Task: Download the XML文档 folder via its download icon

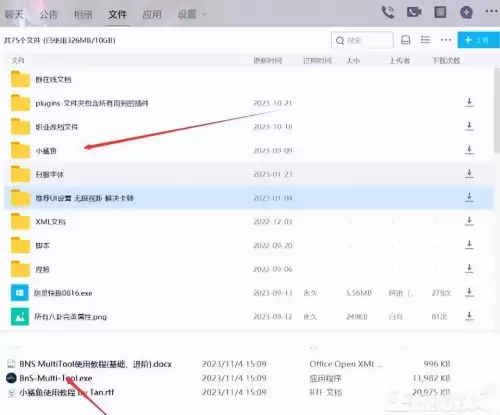Action: tap(469, 221)
